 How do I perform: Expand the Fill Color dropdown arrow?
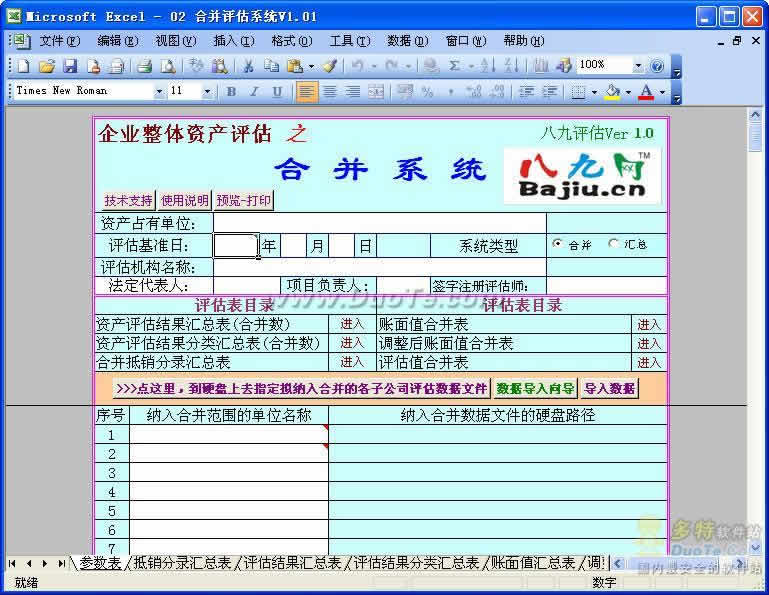tap(628, 92)
